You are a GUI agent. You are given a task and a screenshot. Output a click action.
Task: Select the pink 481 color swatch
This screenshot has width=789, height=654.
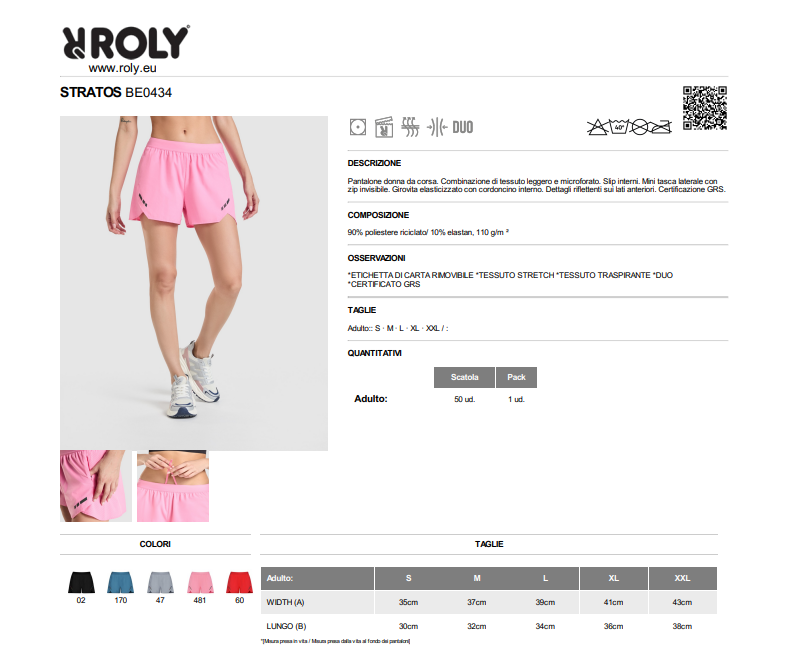click(200, 582)
